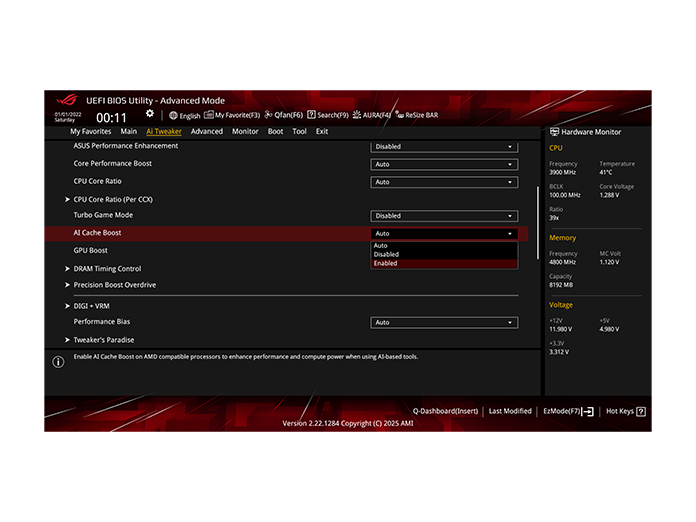The image size is (696, 522).
Task: Open the Exit tab
Action: click(322, 131)
